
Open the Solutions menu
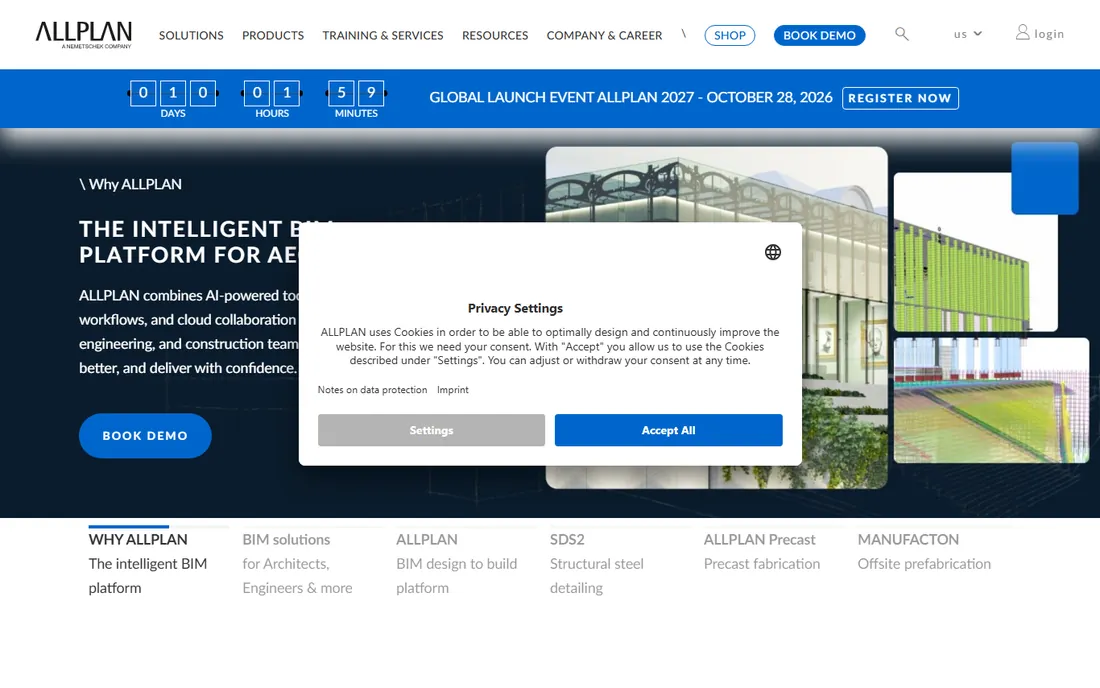coord(191,35)
